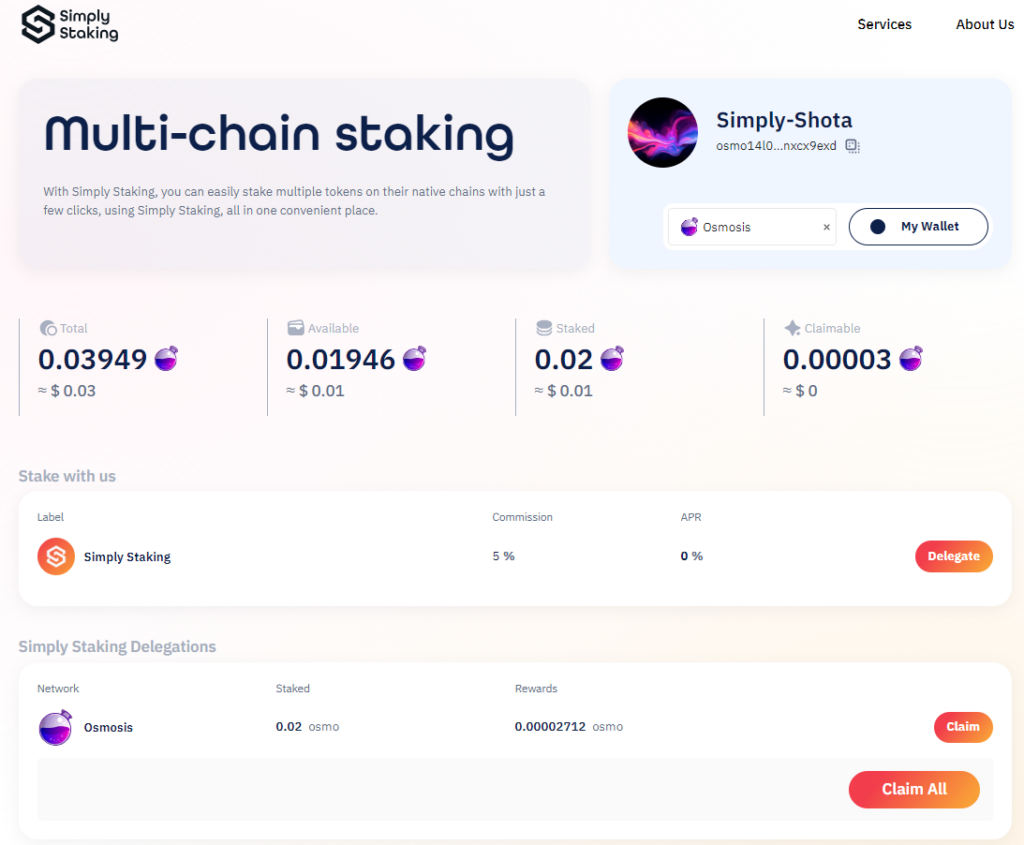
Task: Click the Claimable sparkle icon
Action: [x=792, y=328]
